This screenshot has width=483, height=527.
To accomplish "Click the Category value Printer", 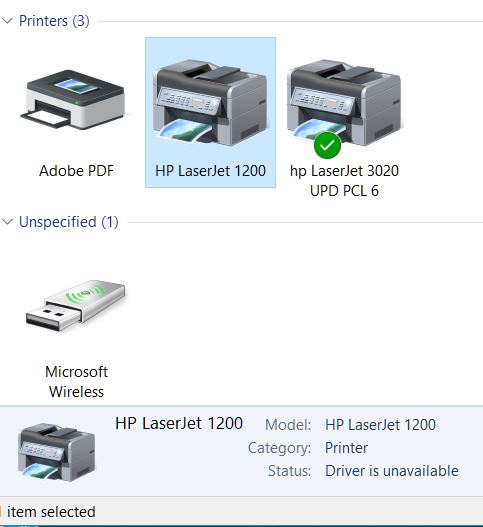I will (x=346, y=448).
